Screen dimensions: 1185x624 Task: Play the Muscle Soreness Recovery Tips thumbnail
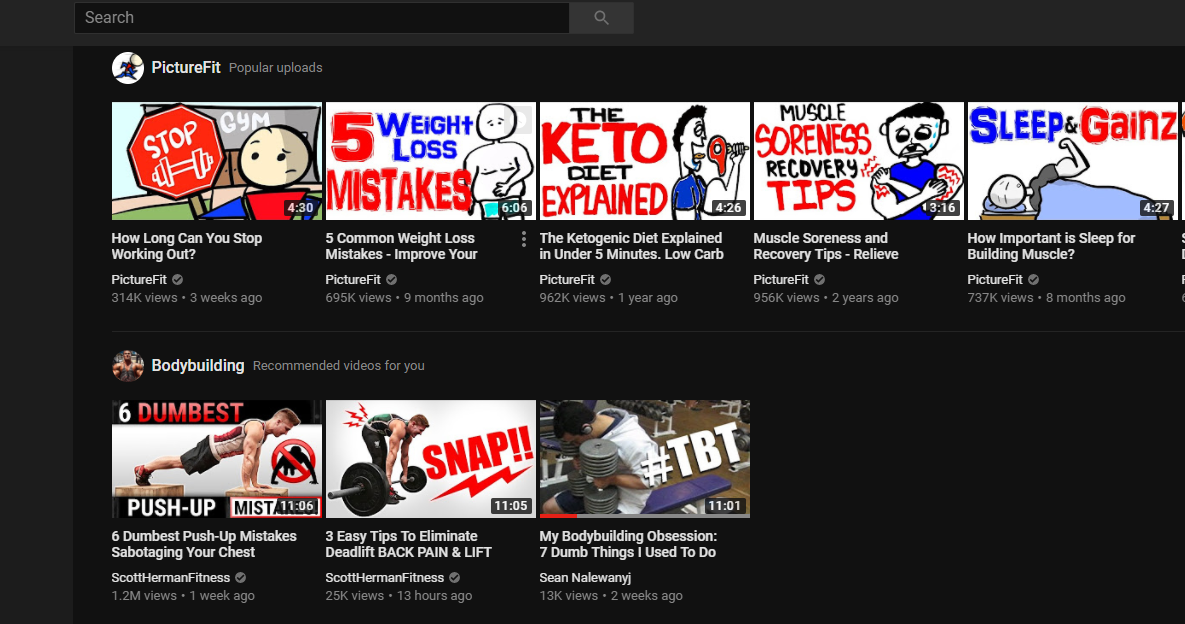point(859,161)
